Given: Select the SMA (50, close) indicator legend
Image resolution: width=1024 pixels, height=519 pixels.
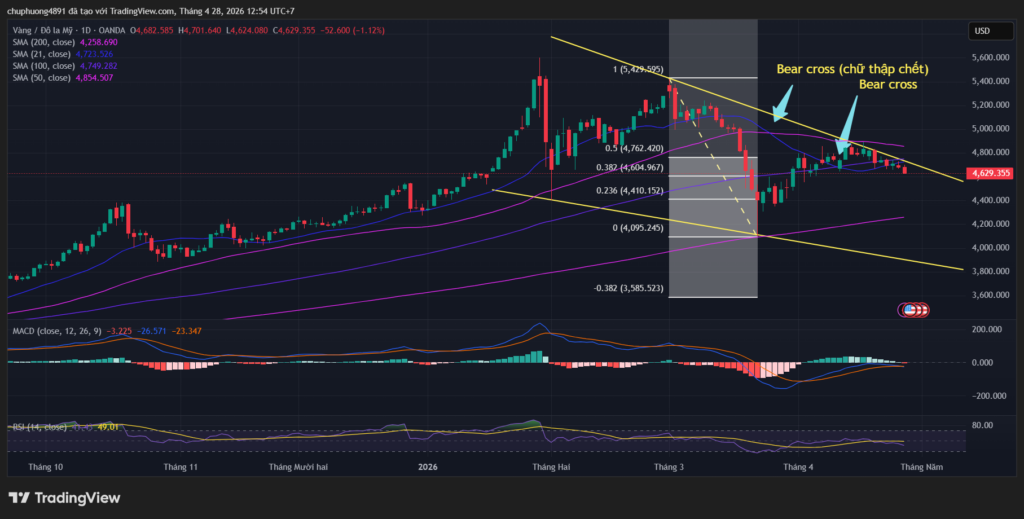Looking at the screenshot, I should (59, 77).
